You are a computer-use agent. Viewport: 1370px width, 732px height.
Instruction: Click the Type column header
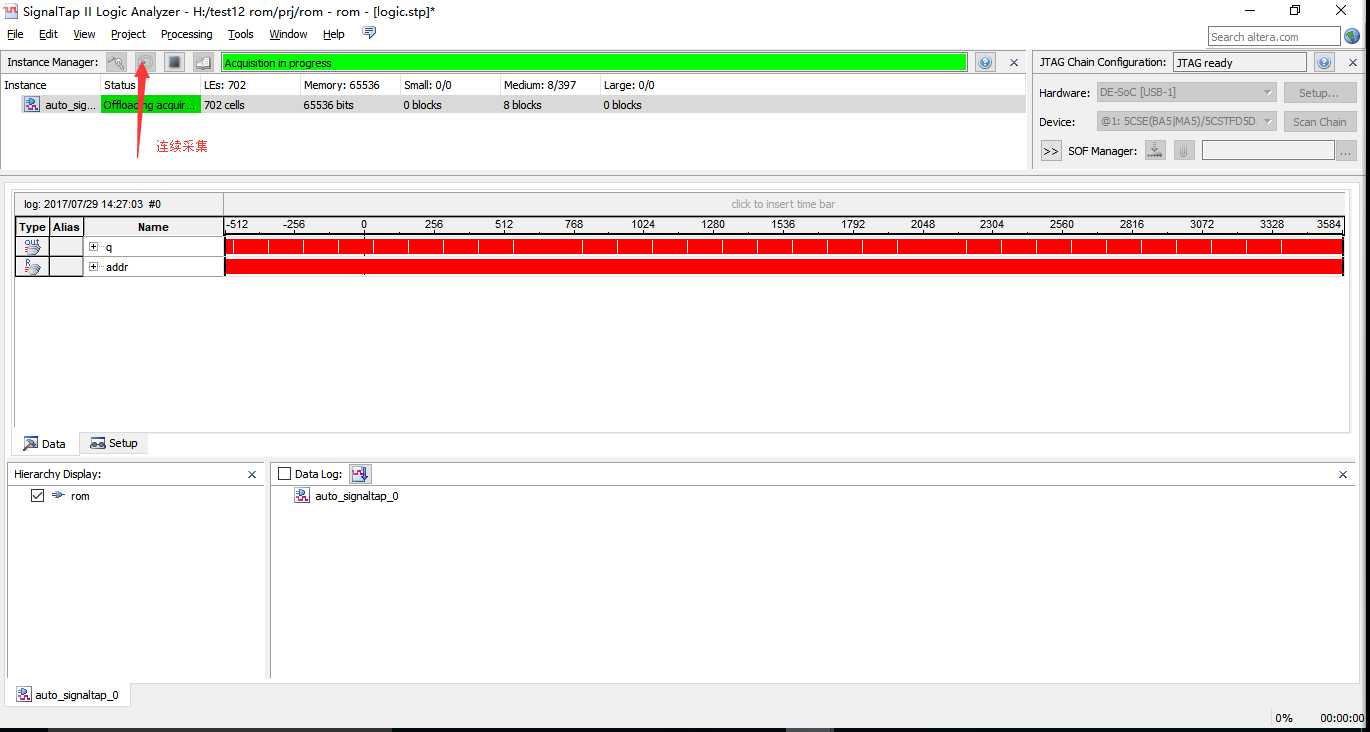click(x=32, y=227)
